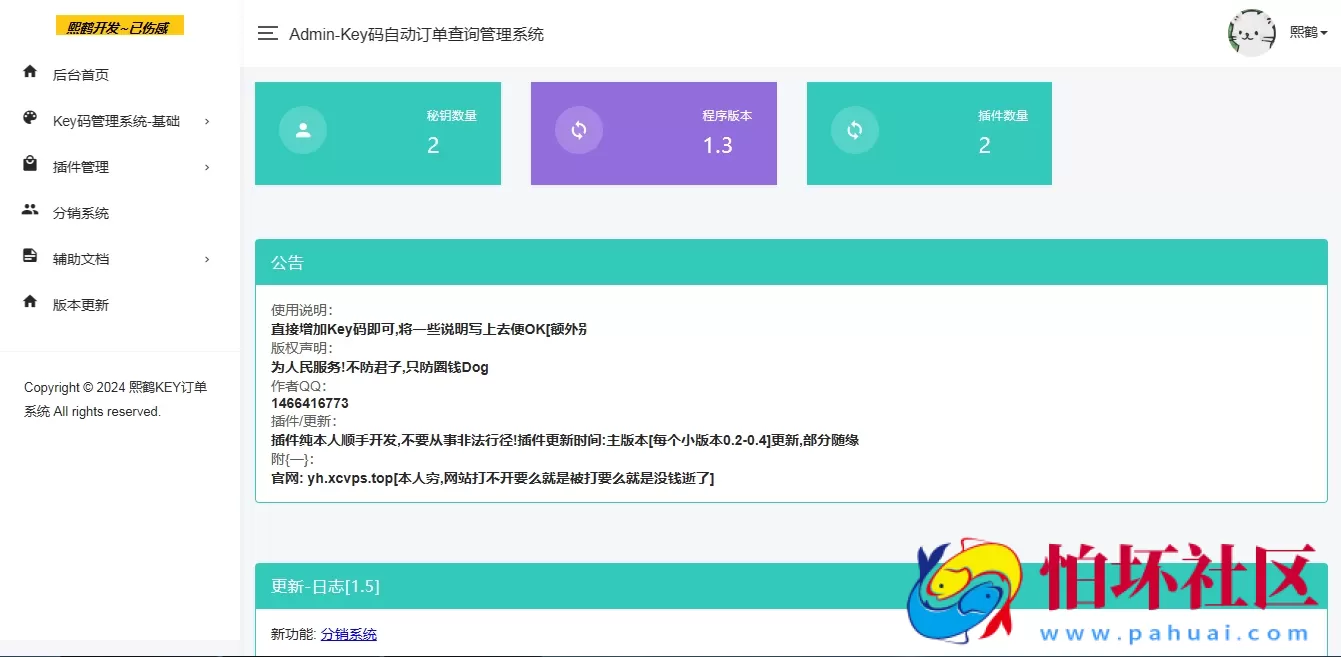Viewport: 1341px width, 657px height.
Task: Click the refresh icon on the 插件数量 card
Action: pos(854,128)
